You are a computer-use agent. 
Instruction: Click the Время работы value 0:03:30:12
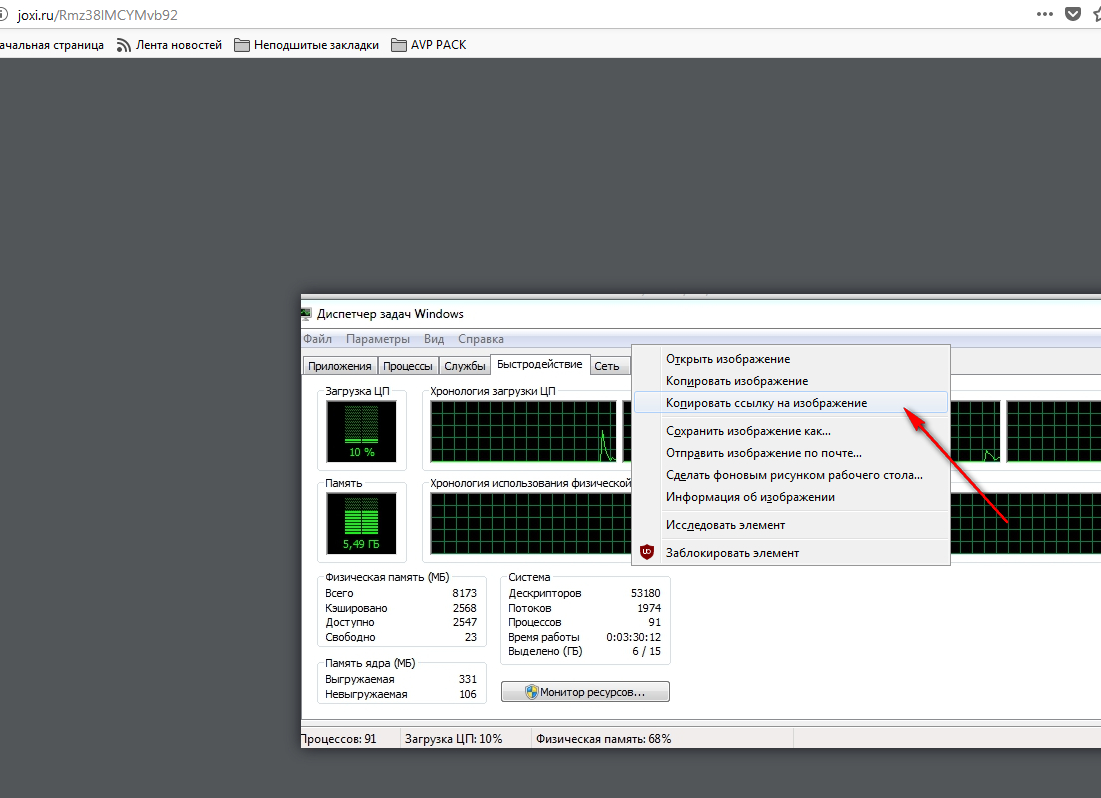pyautogui.click(x=633, y=637)
